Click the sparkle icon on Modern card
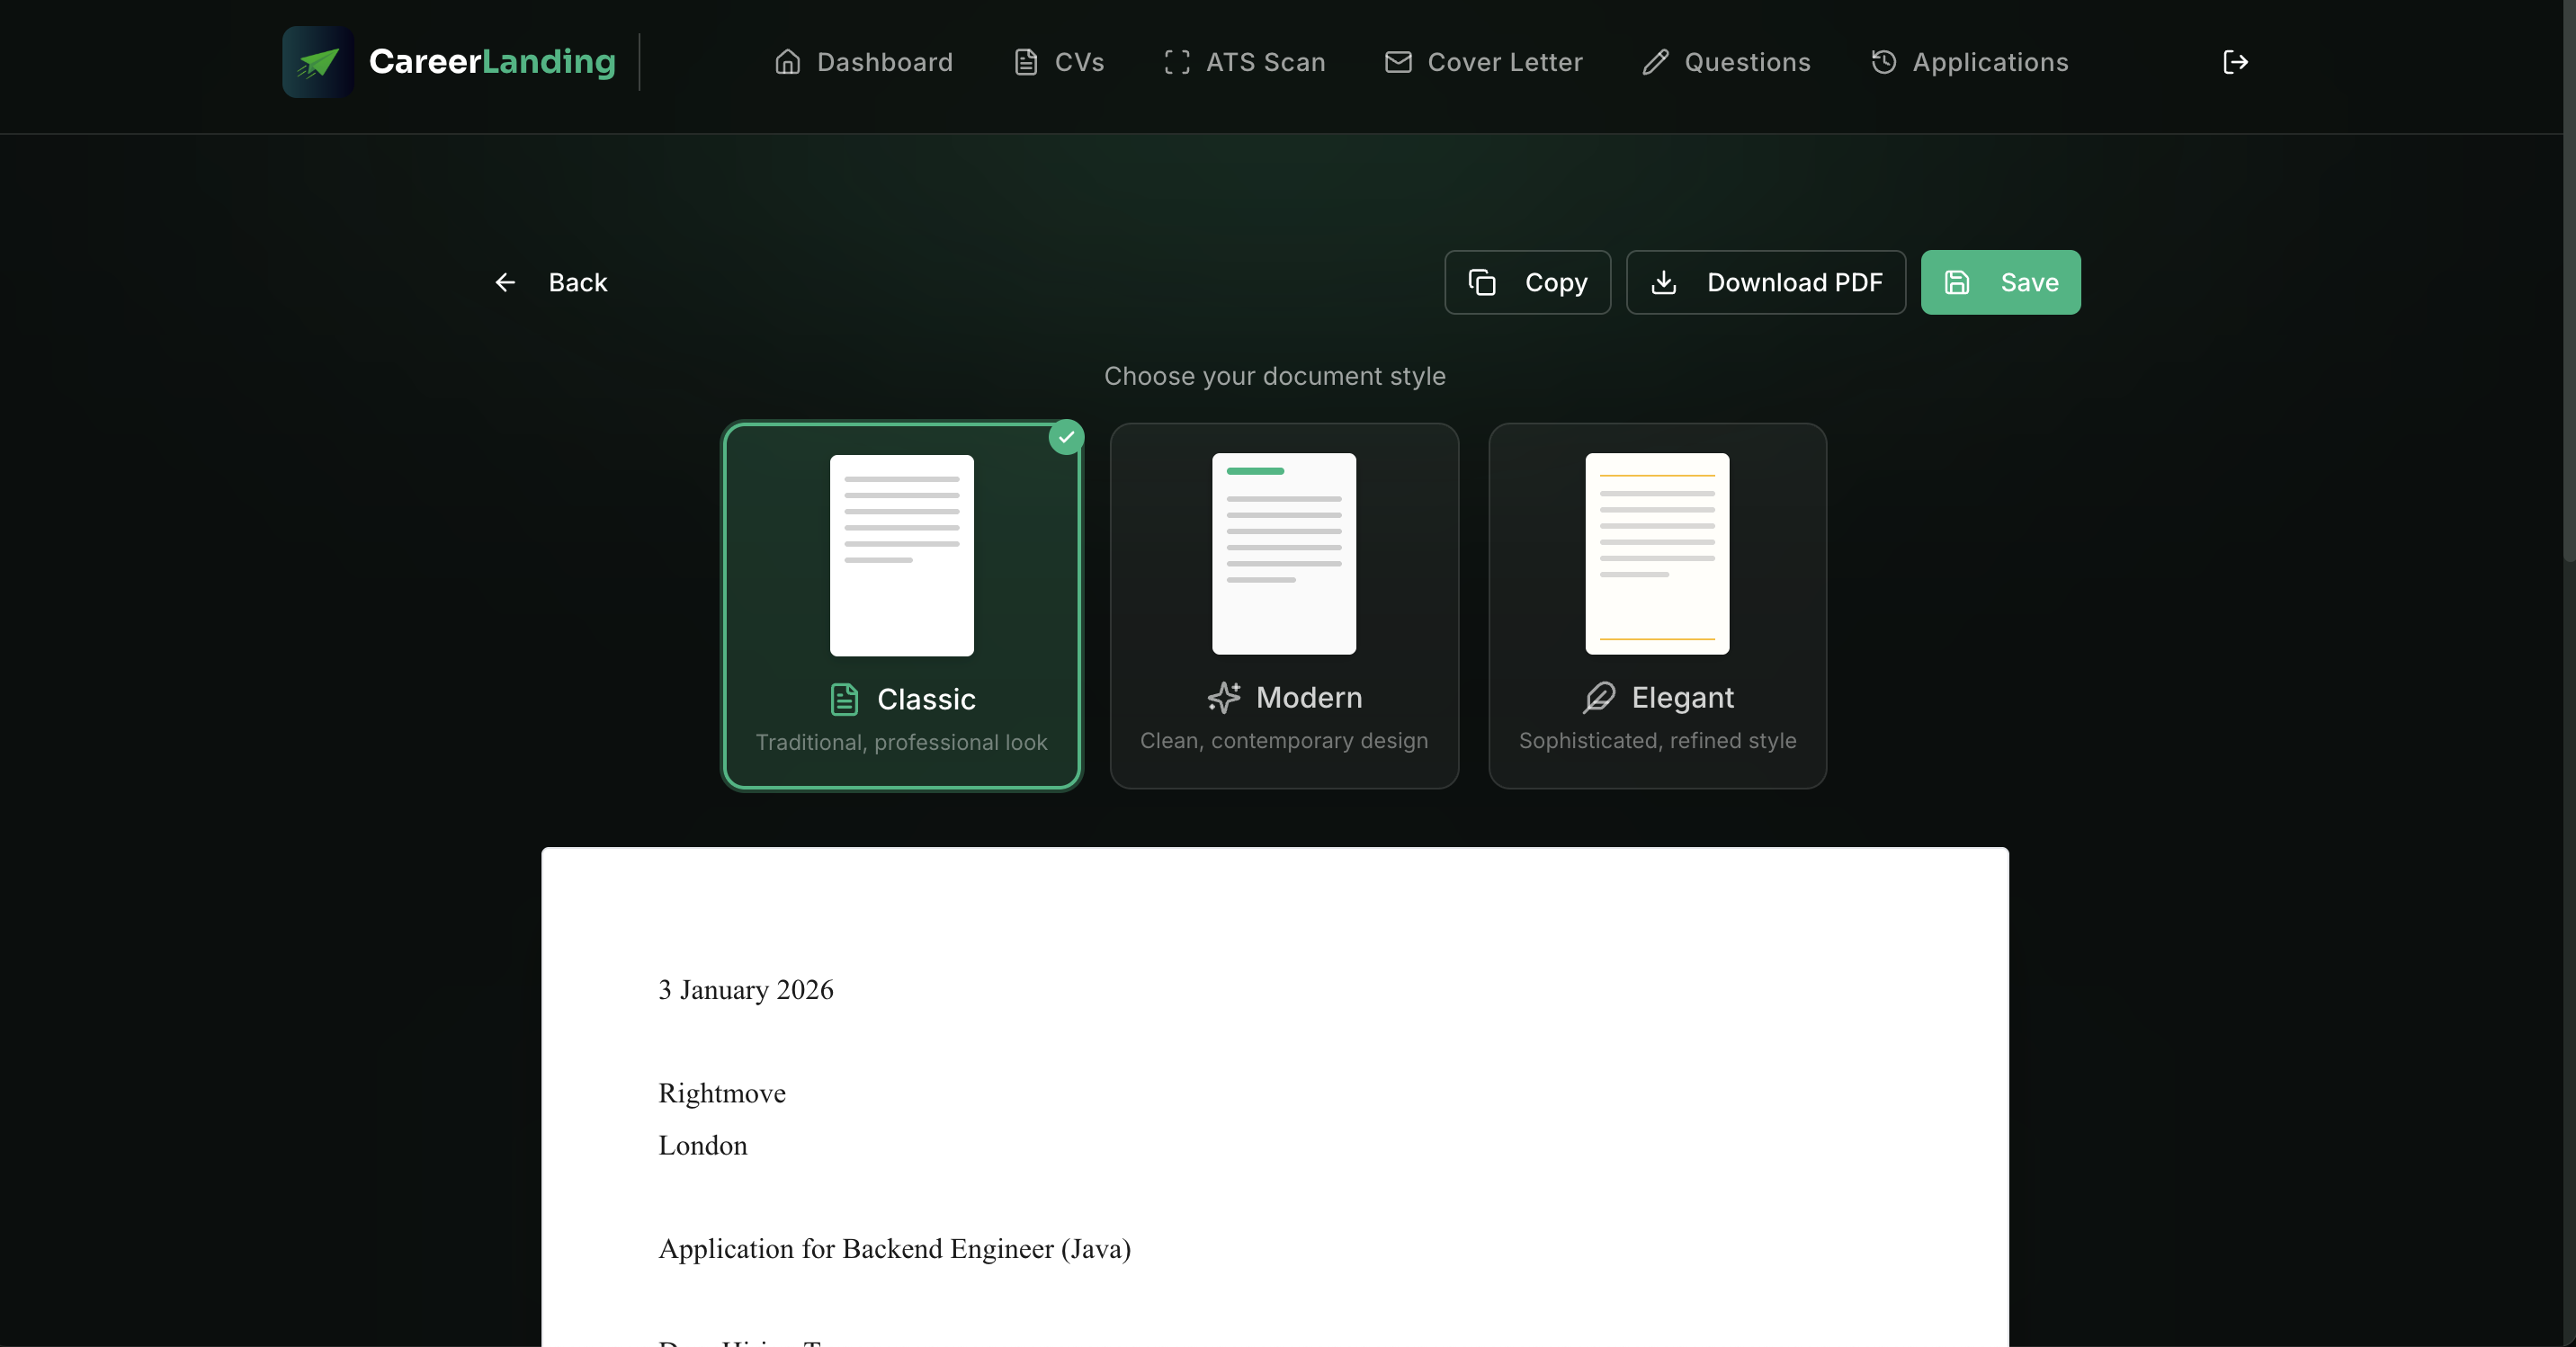 [1226, 698]
